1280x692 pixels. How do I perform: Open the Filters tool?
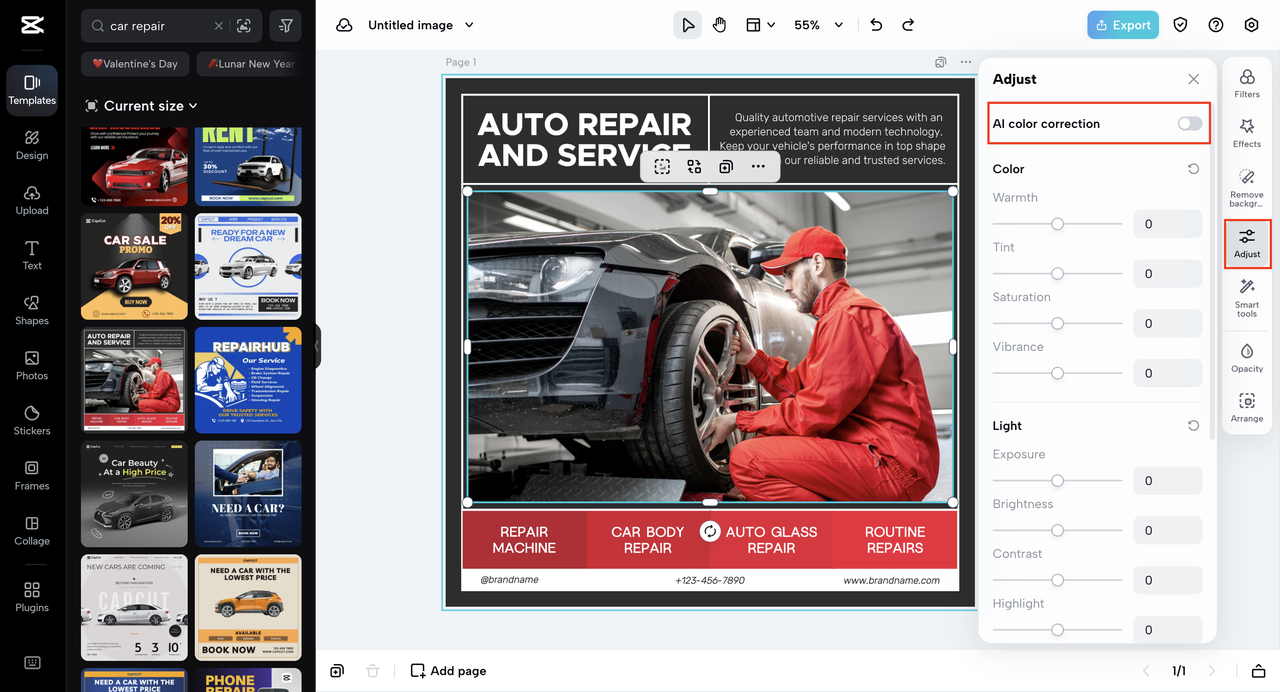point(1247,84)
